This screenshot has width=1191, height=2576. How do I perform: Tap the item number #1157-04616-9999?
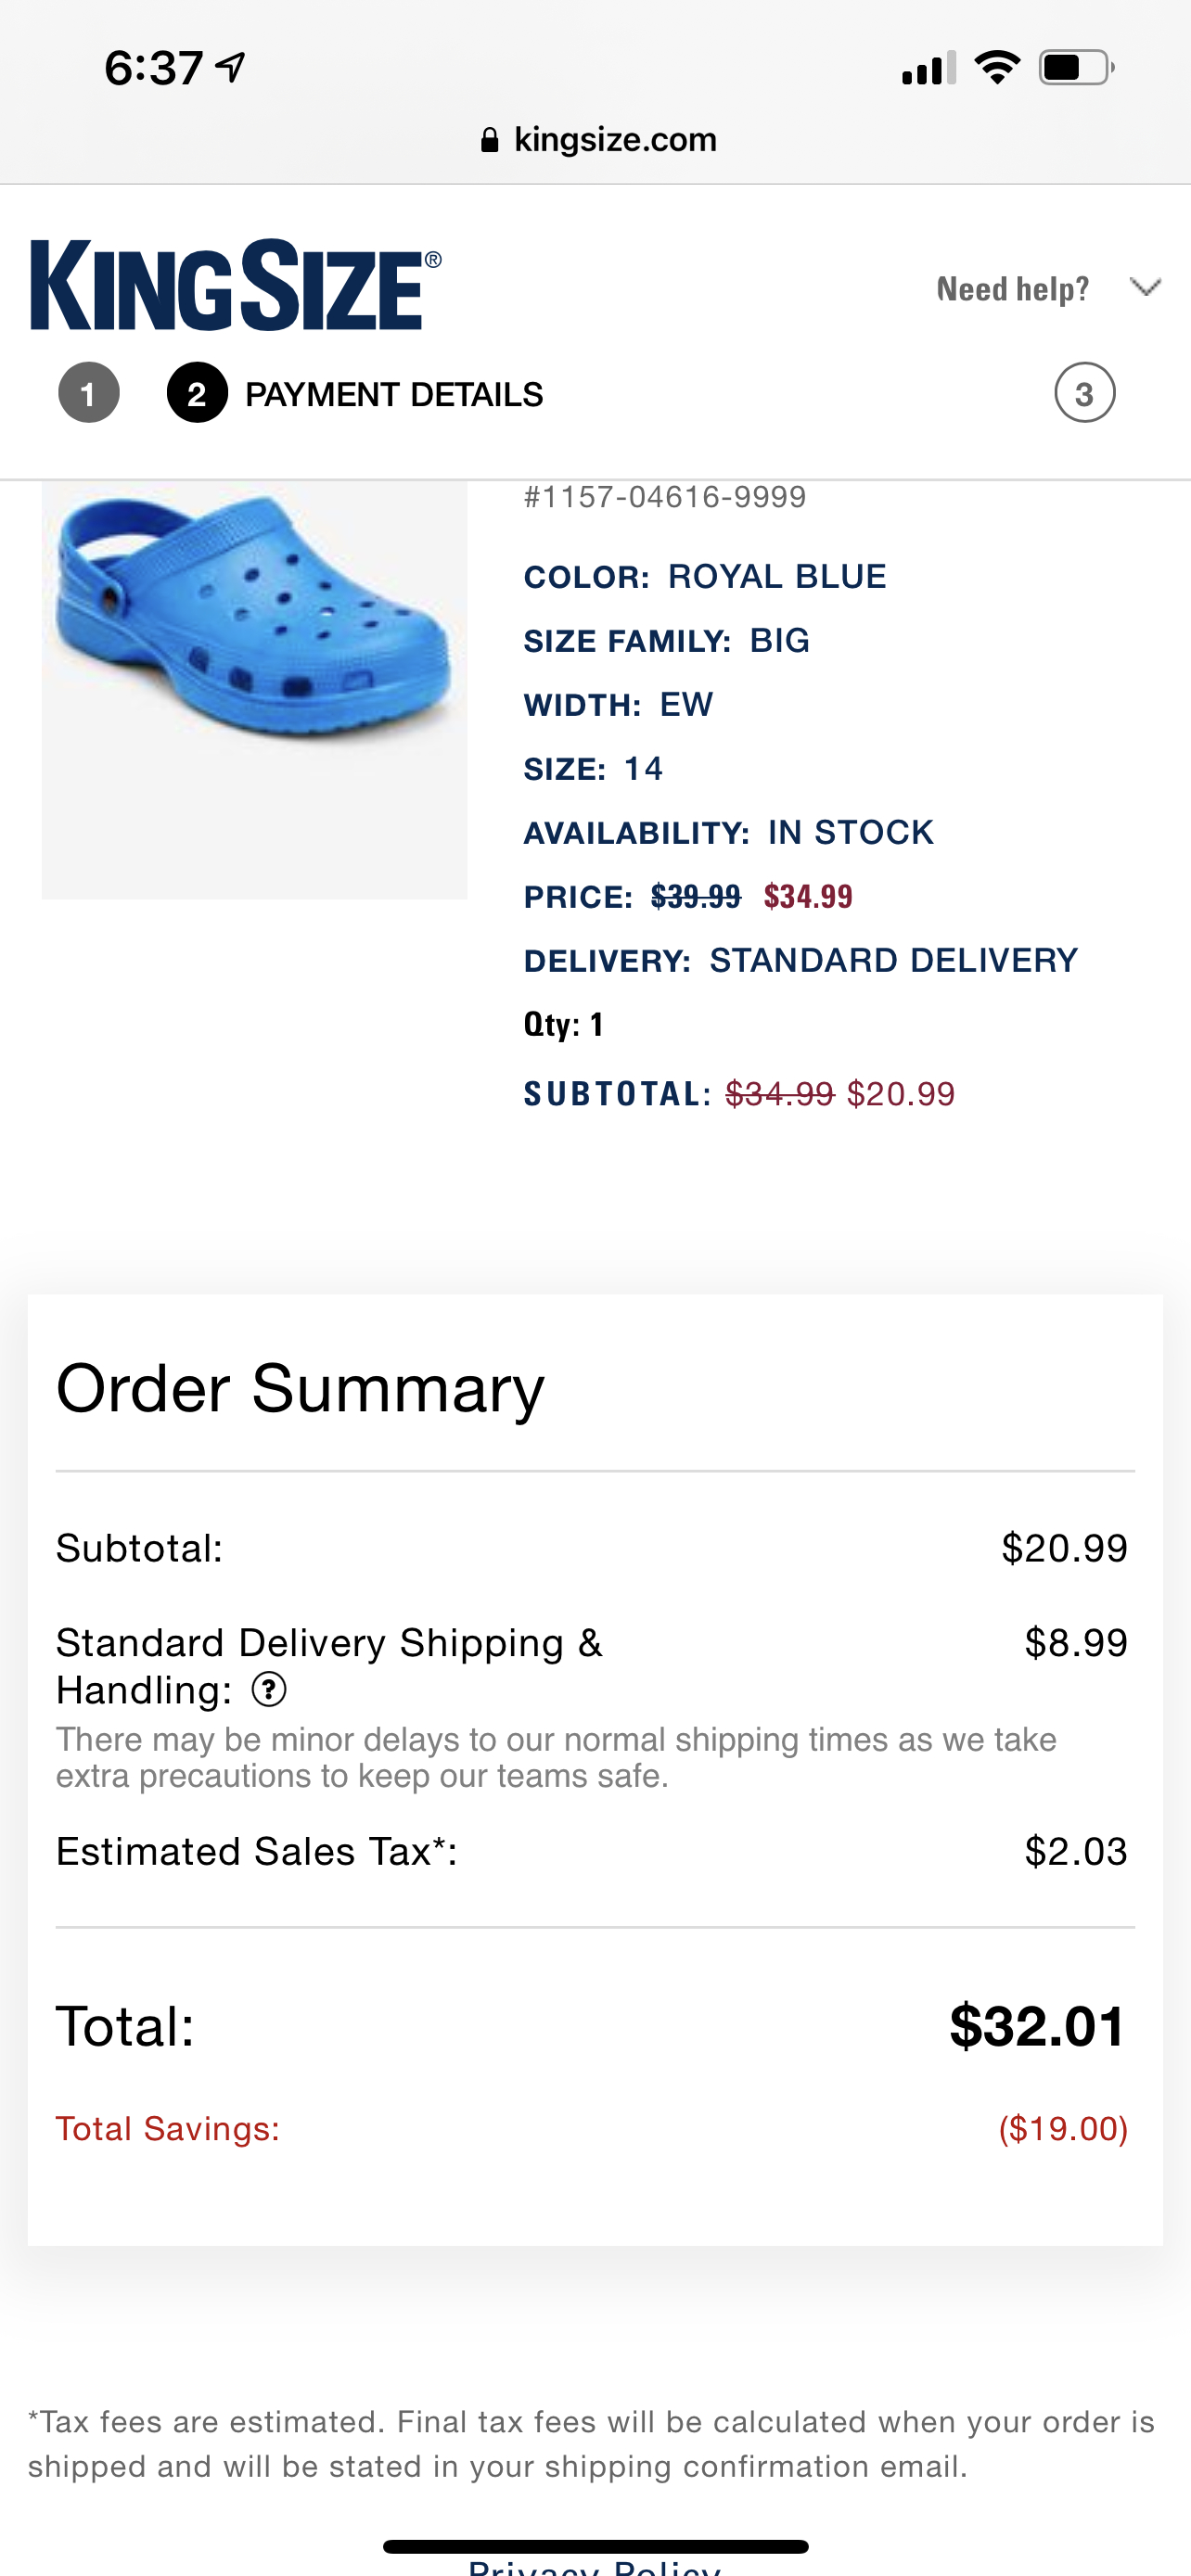click(665, 497)
